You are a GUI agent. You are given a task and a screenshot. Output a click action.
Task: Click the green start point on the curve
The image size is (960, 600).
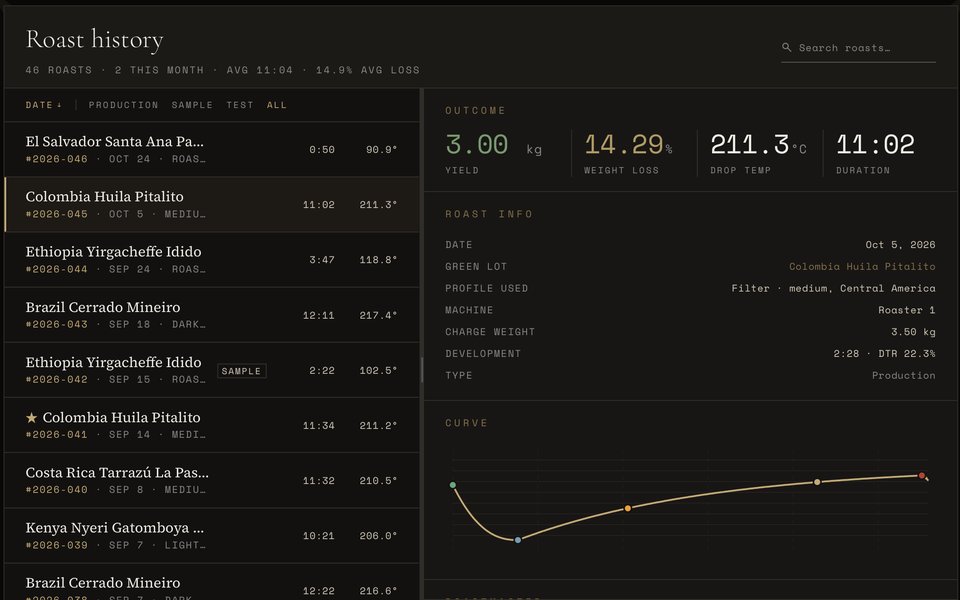(x=452, y=485)
